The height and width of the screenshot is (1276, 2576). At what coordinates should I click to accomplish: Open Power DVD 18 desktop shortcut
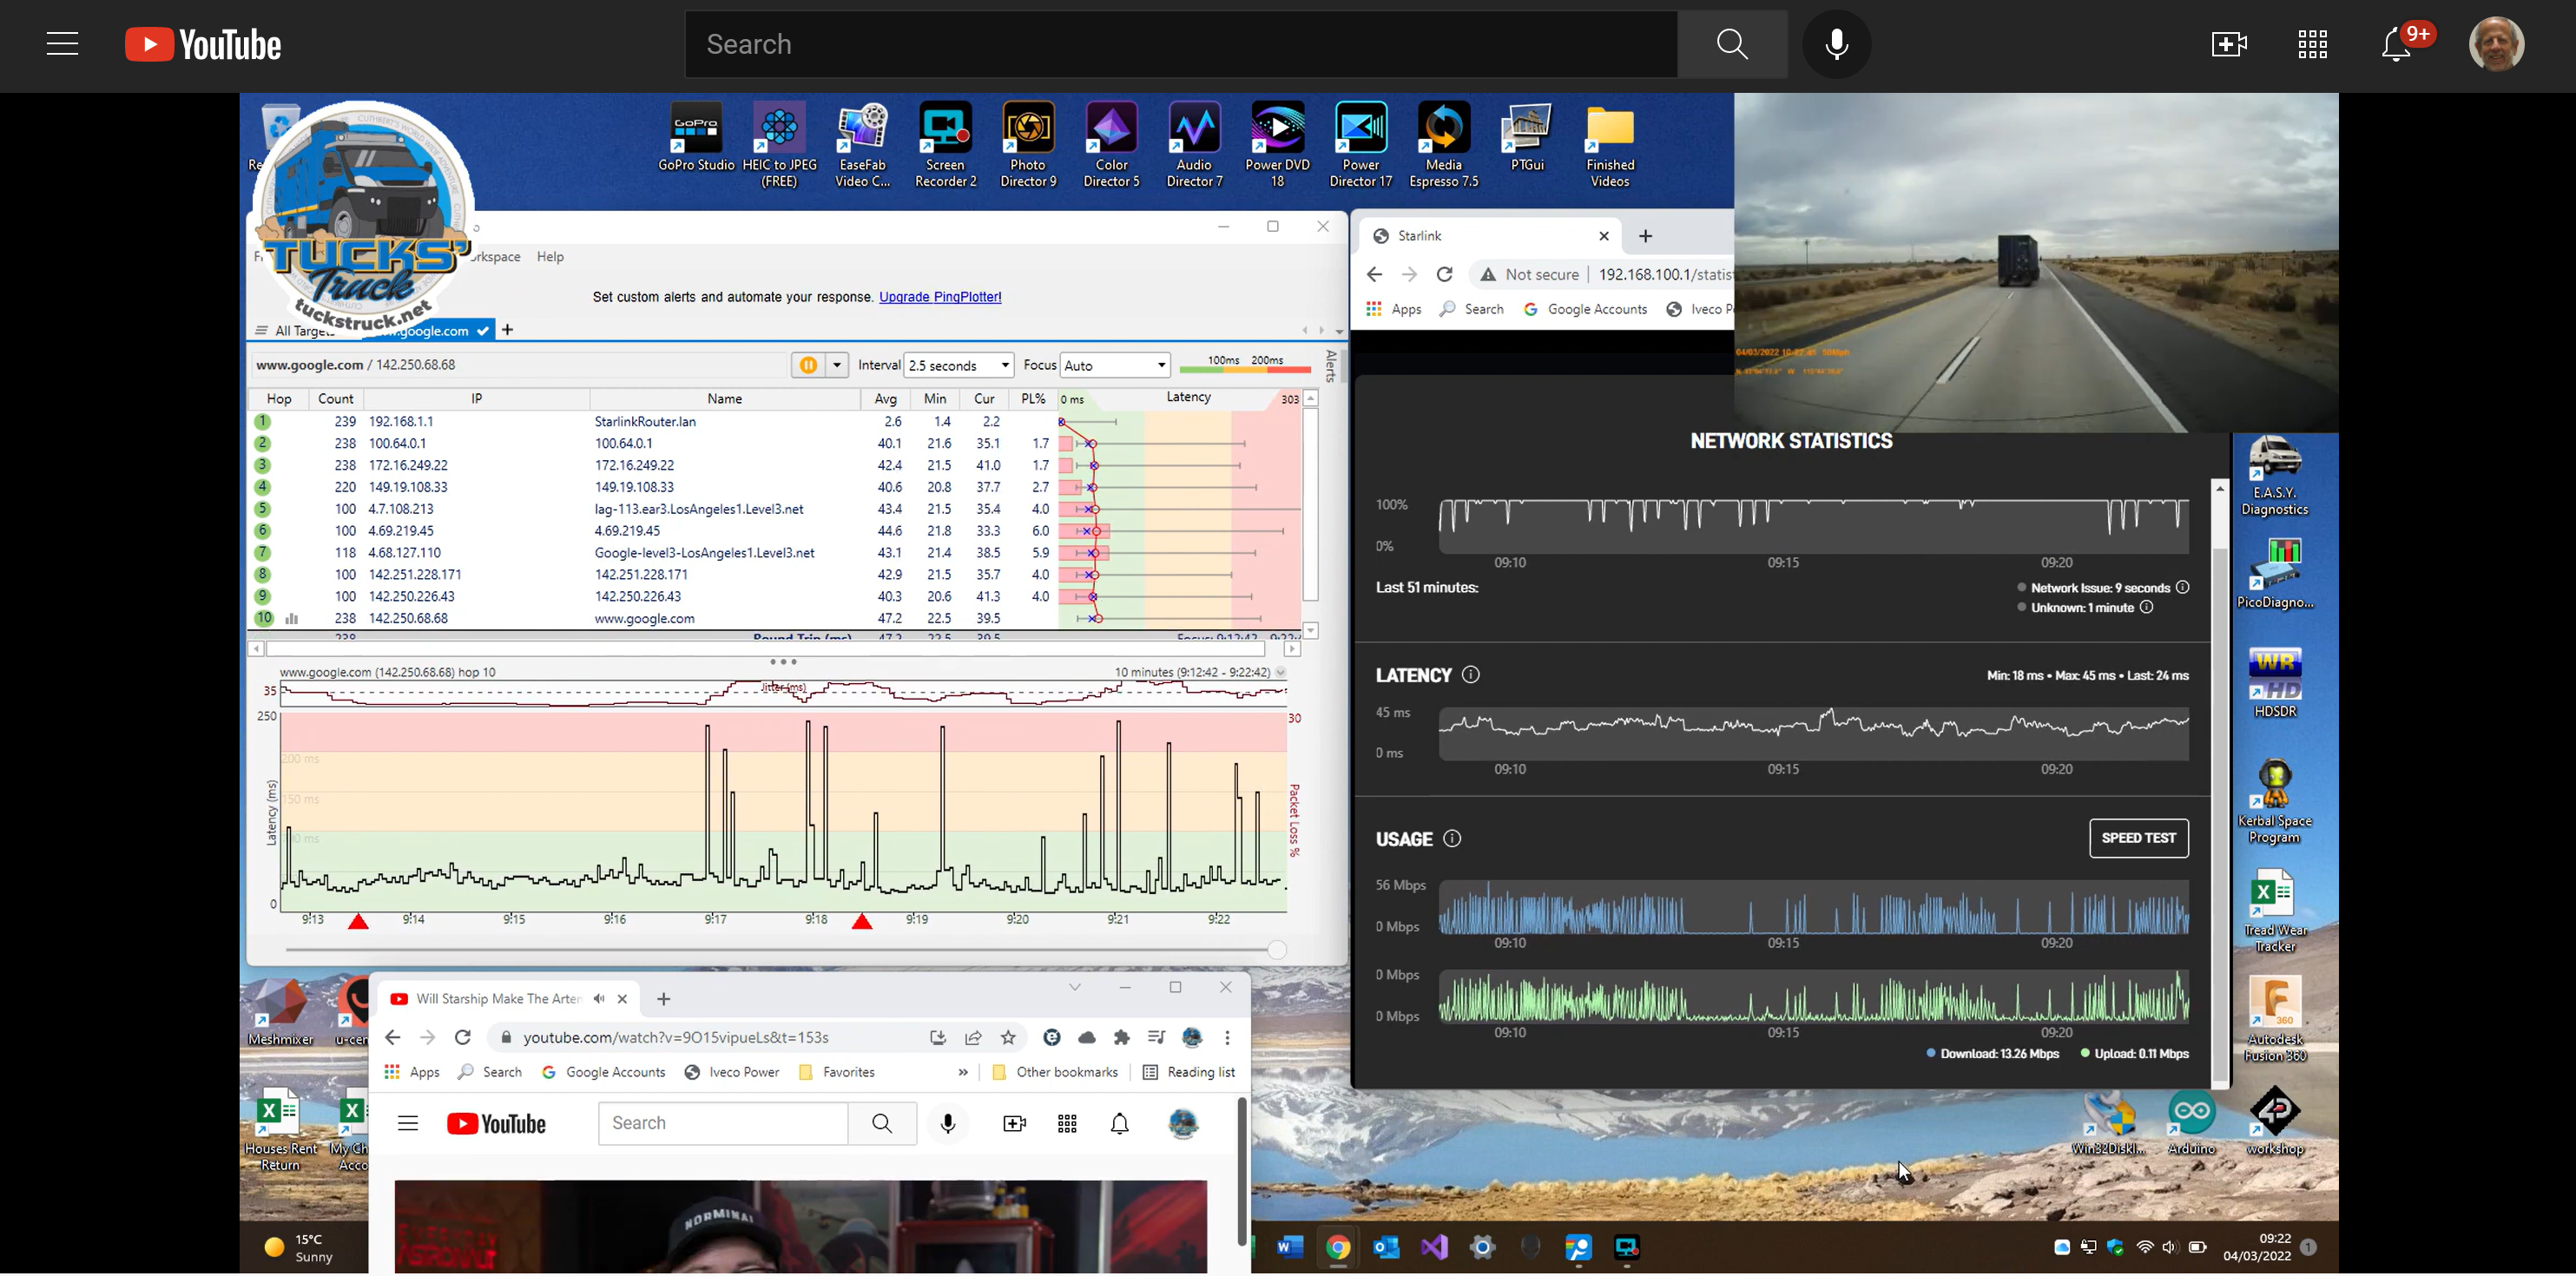(1277, 145)
